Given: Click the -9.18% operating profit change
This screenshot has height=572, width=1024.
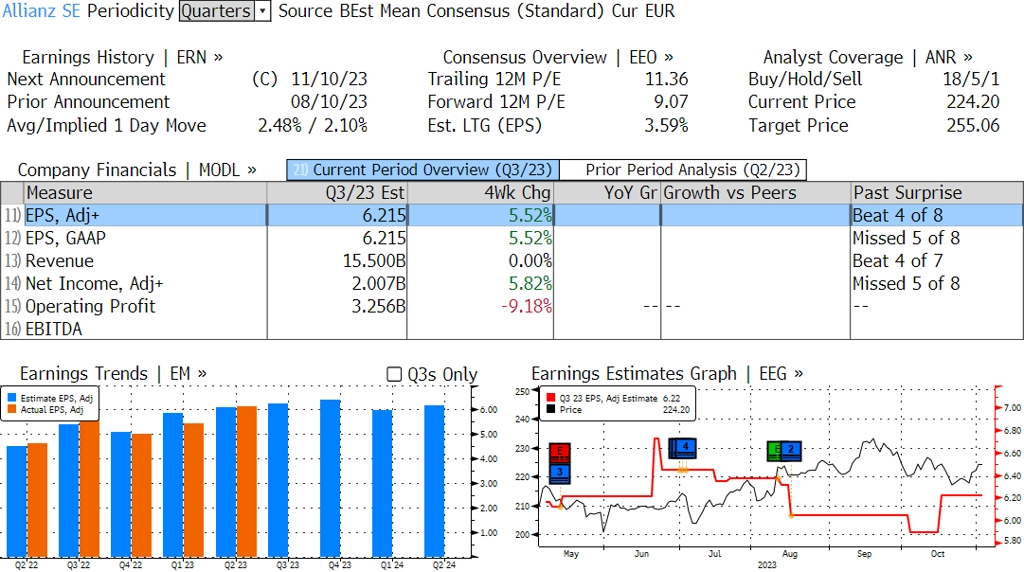Looking at the screenshot, I should [x=526, y=306].
